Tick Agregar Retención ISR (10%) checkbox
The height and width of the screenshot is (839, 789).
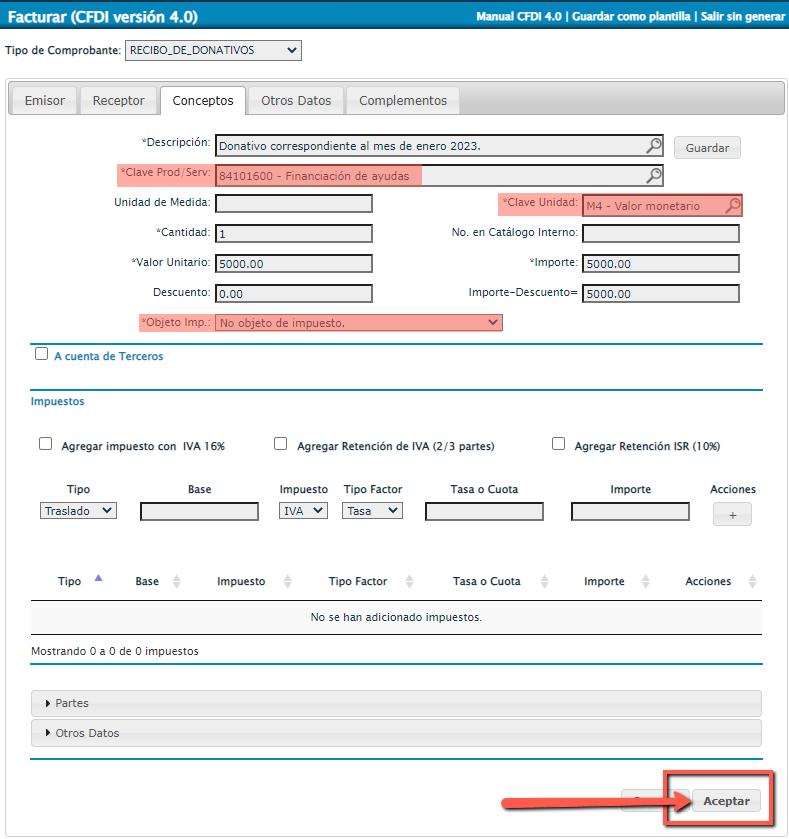point(559,444)
